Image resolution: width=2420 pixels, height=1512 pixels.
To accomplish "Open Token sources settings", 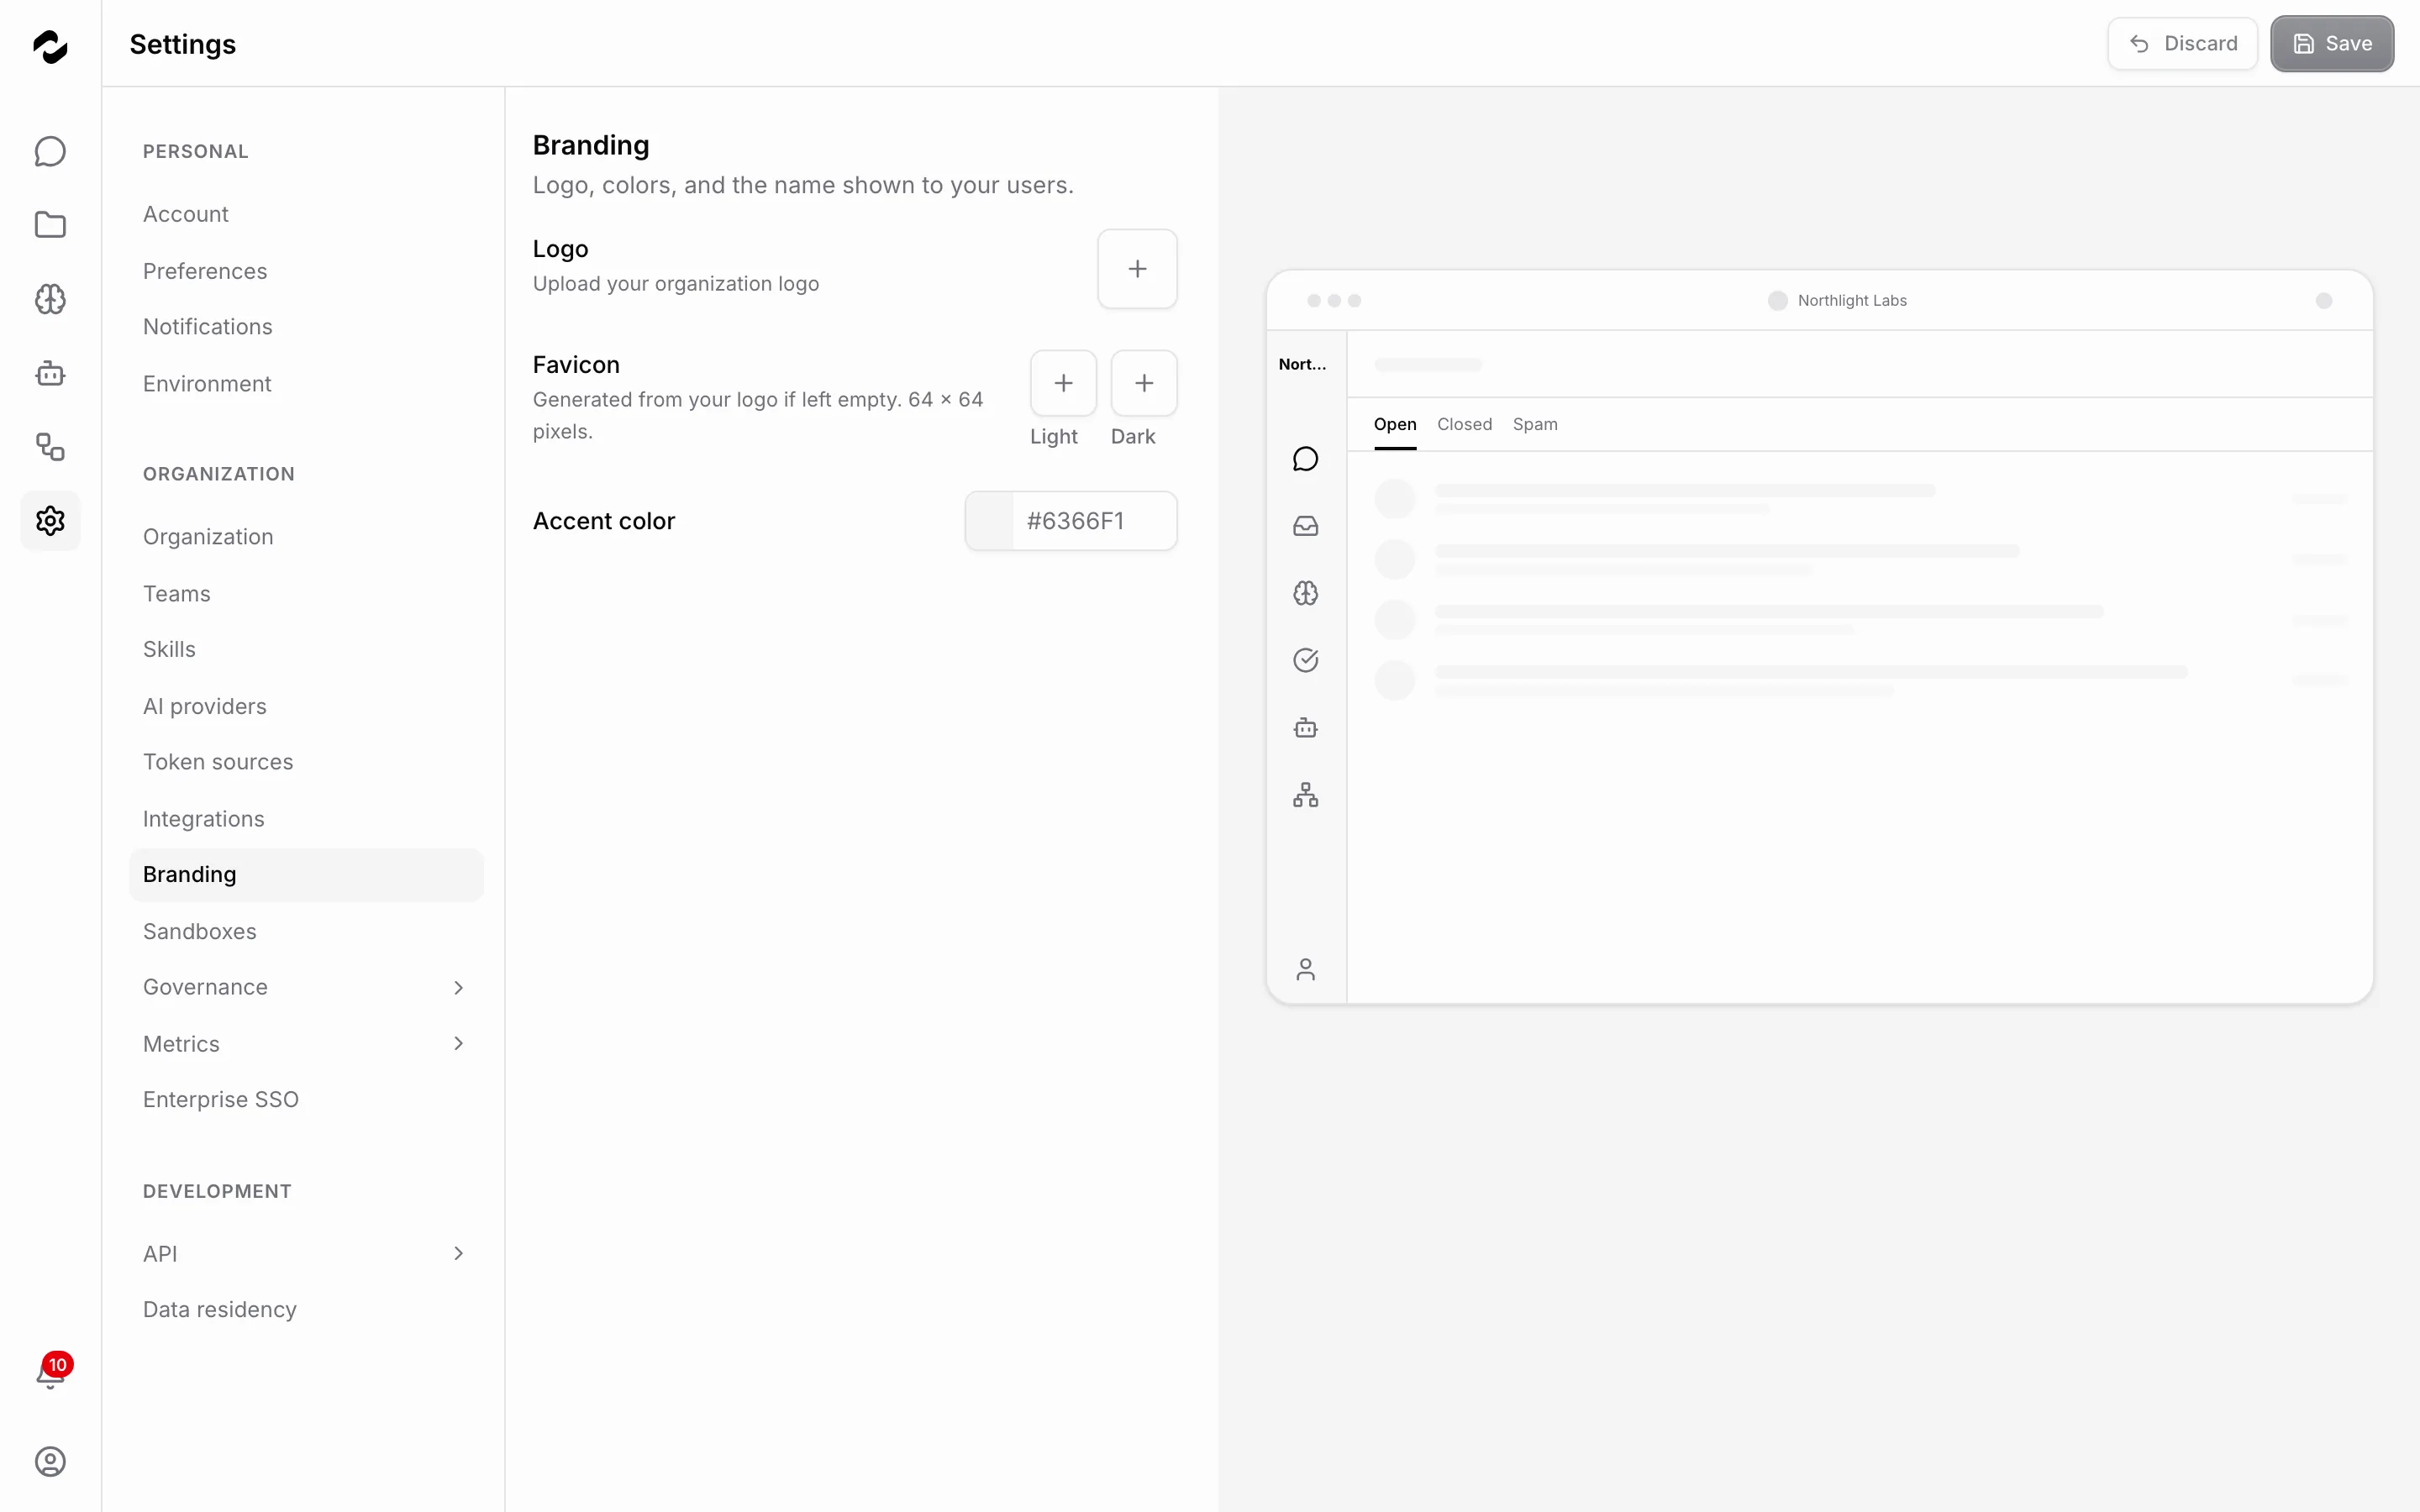I will [x=306, y=762].
